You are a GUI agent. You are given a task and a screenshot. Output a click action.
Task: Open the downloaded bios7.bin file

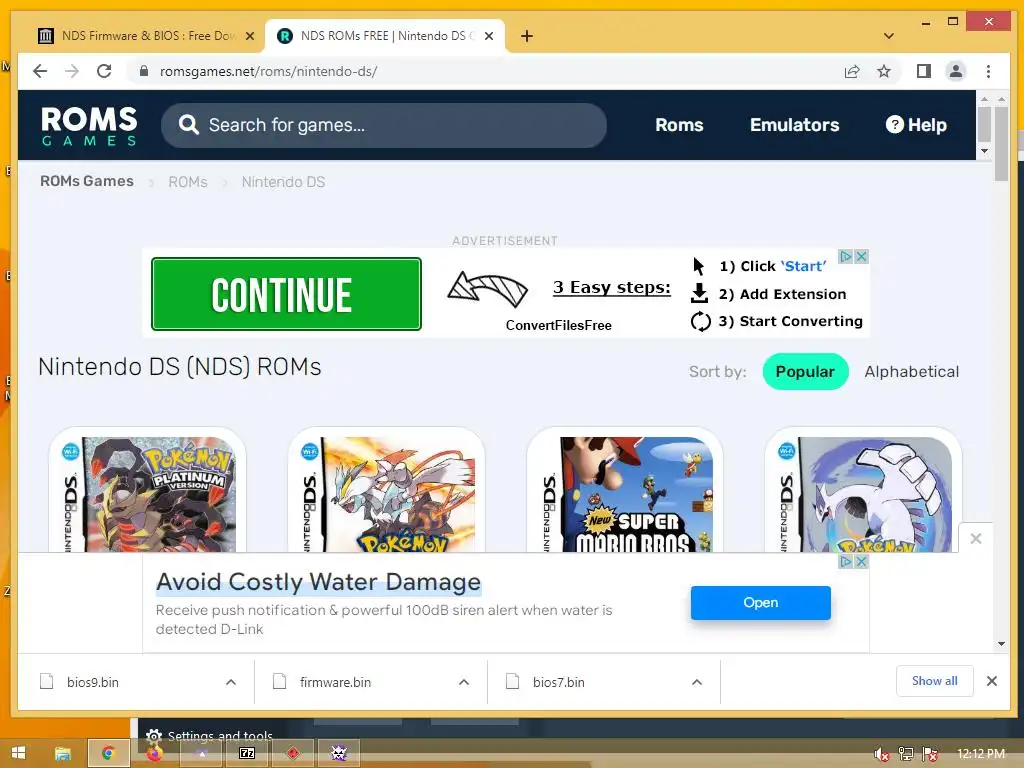[x=558, y=682]
